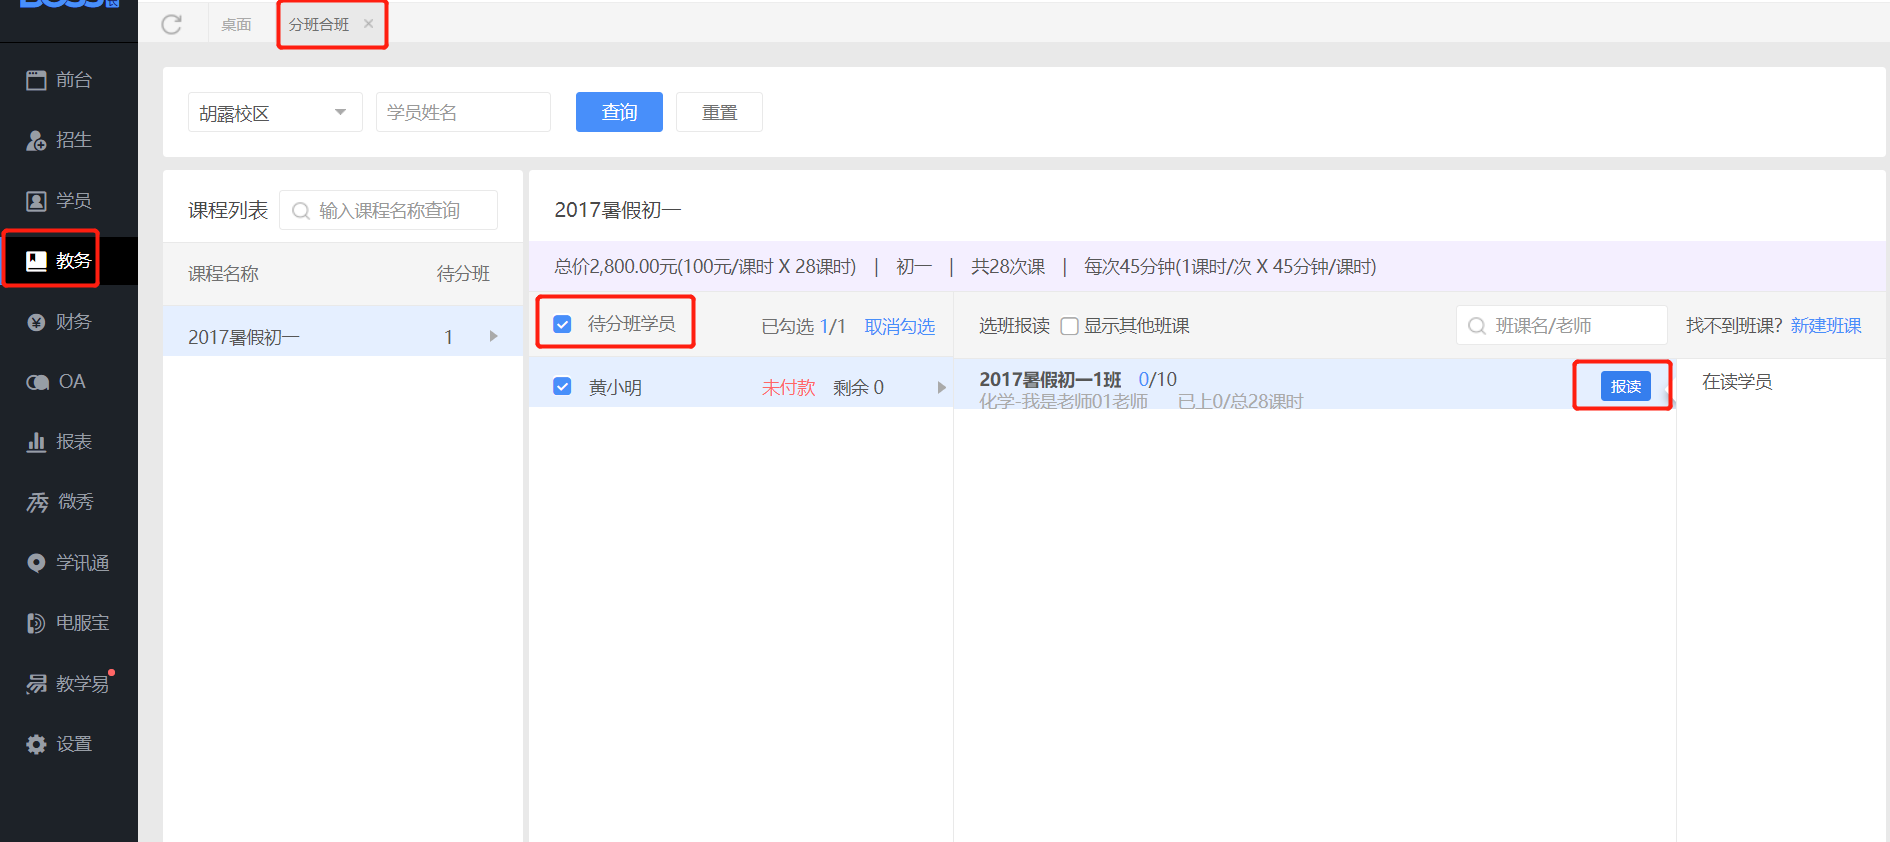Expand the 2017暑假初一 course row arrow
The width and height of the screenshot is (1890, 842).
pyautogui.click(x=493, y=336)
